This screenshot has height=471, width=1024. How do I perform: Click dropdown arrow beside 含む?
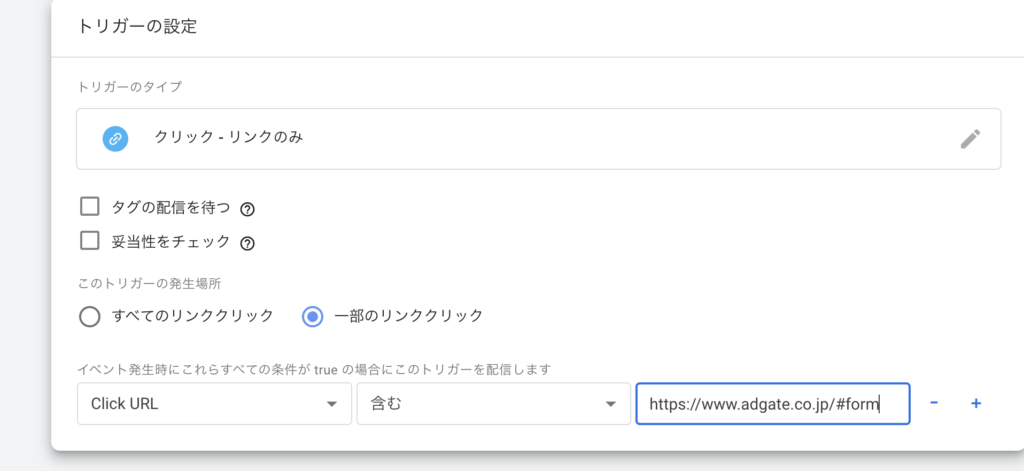point(611,404)
